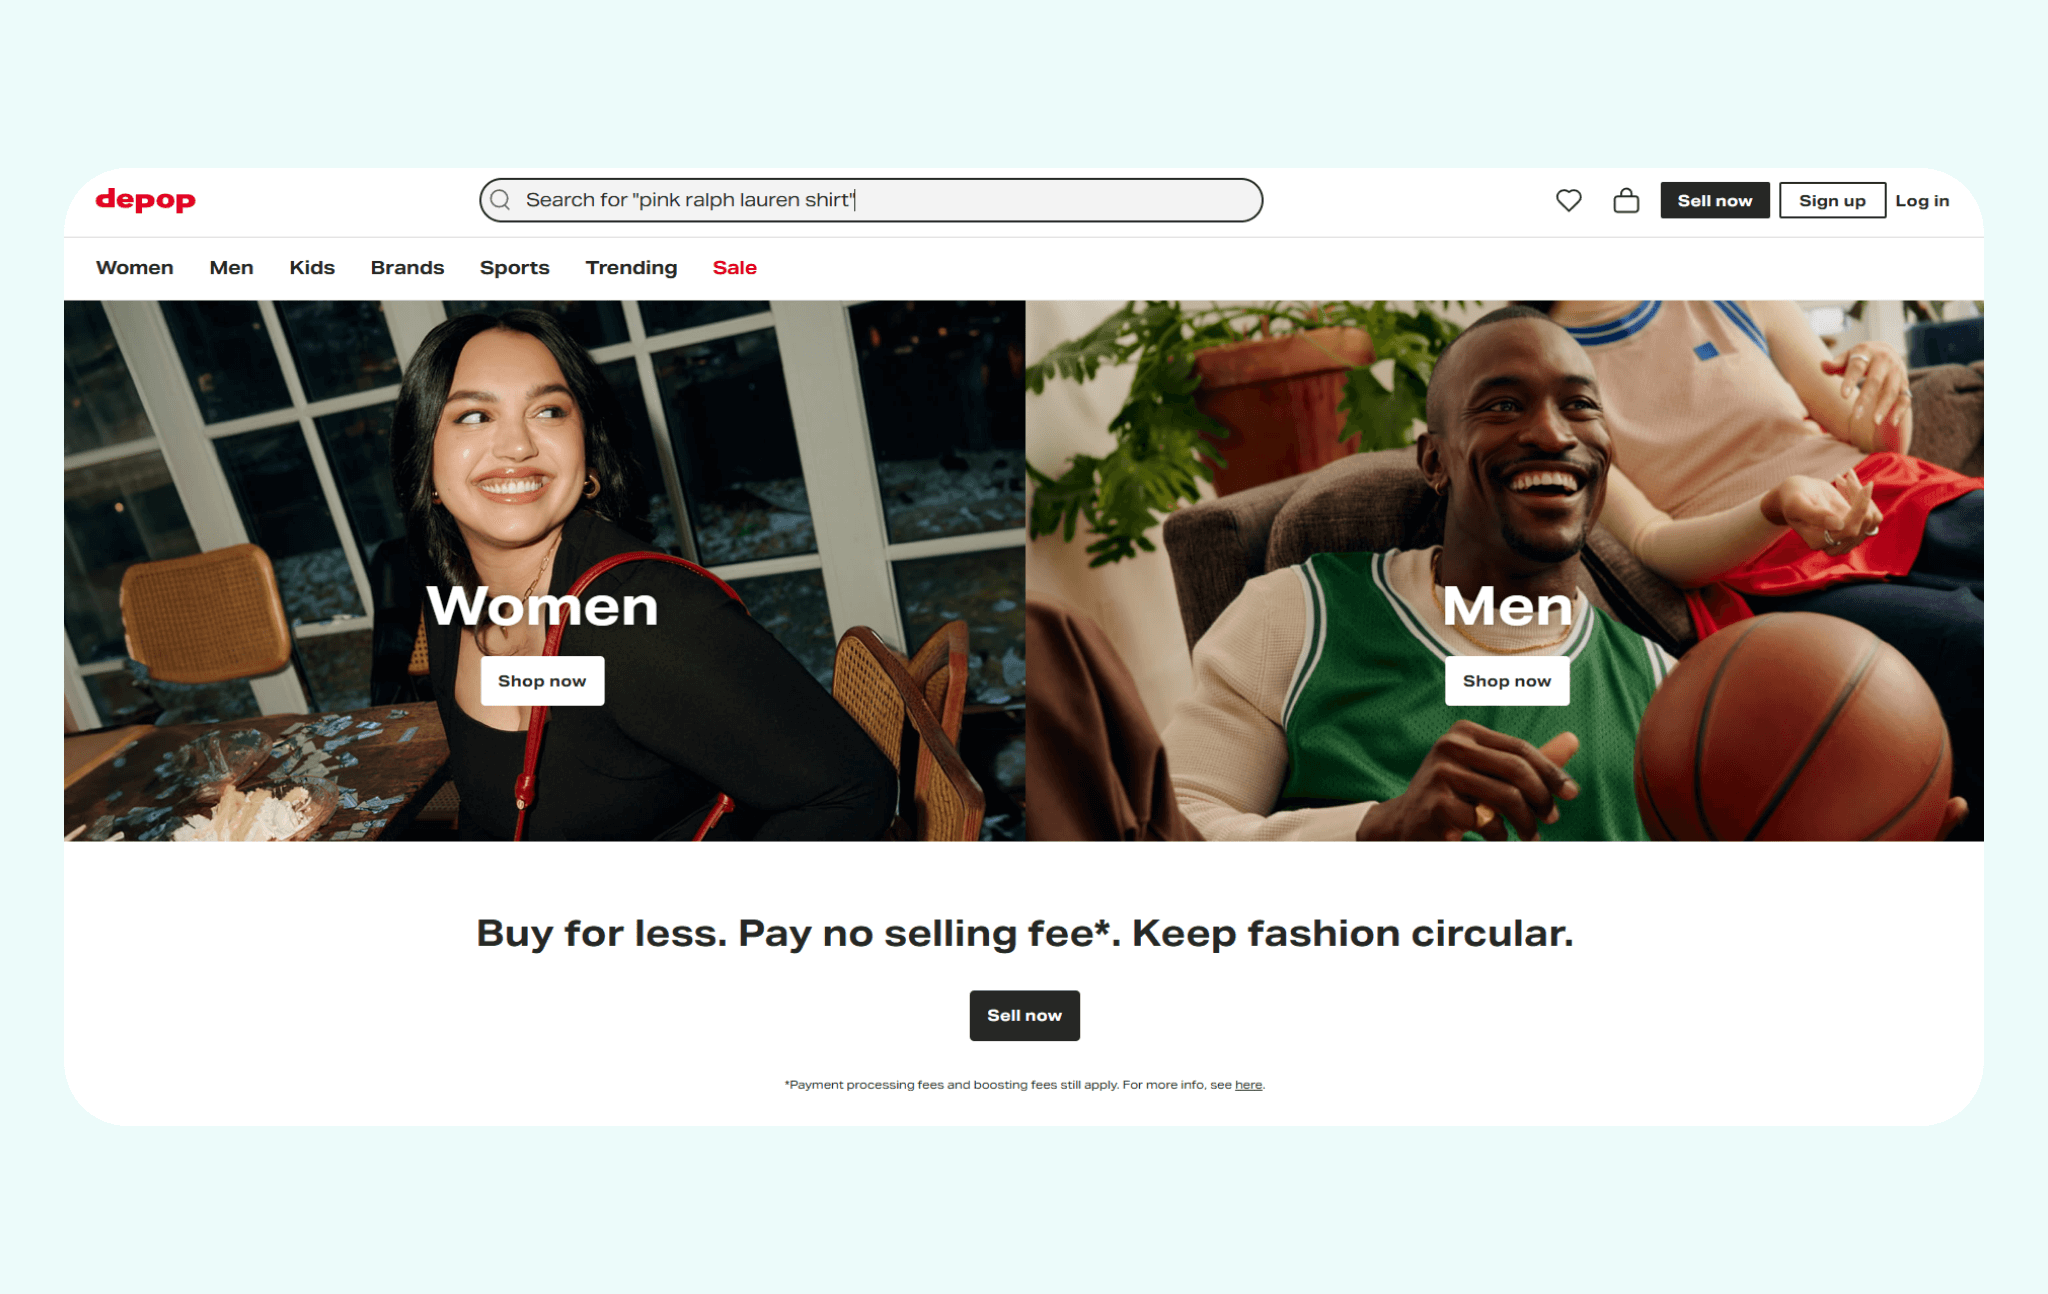Open the Sports menu
2048x1294 pixels.
(x=514, y=267)
